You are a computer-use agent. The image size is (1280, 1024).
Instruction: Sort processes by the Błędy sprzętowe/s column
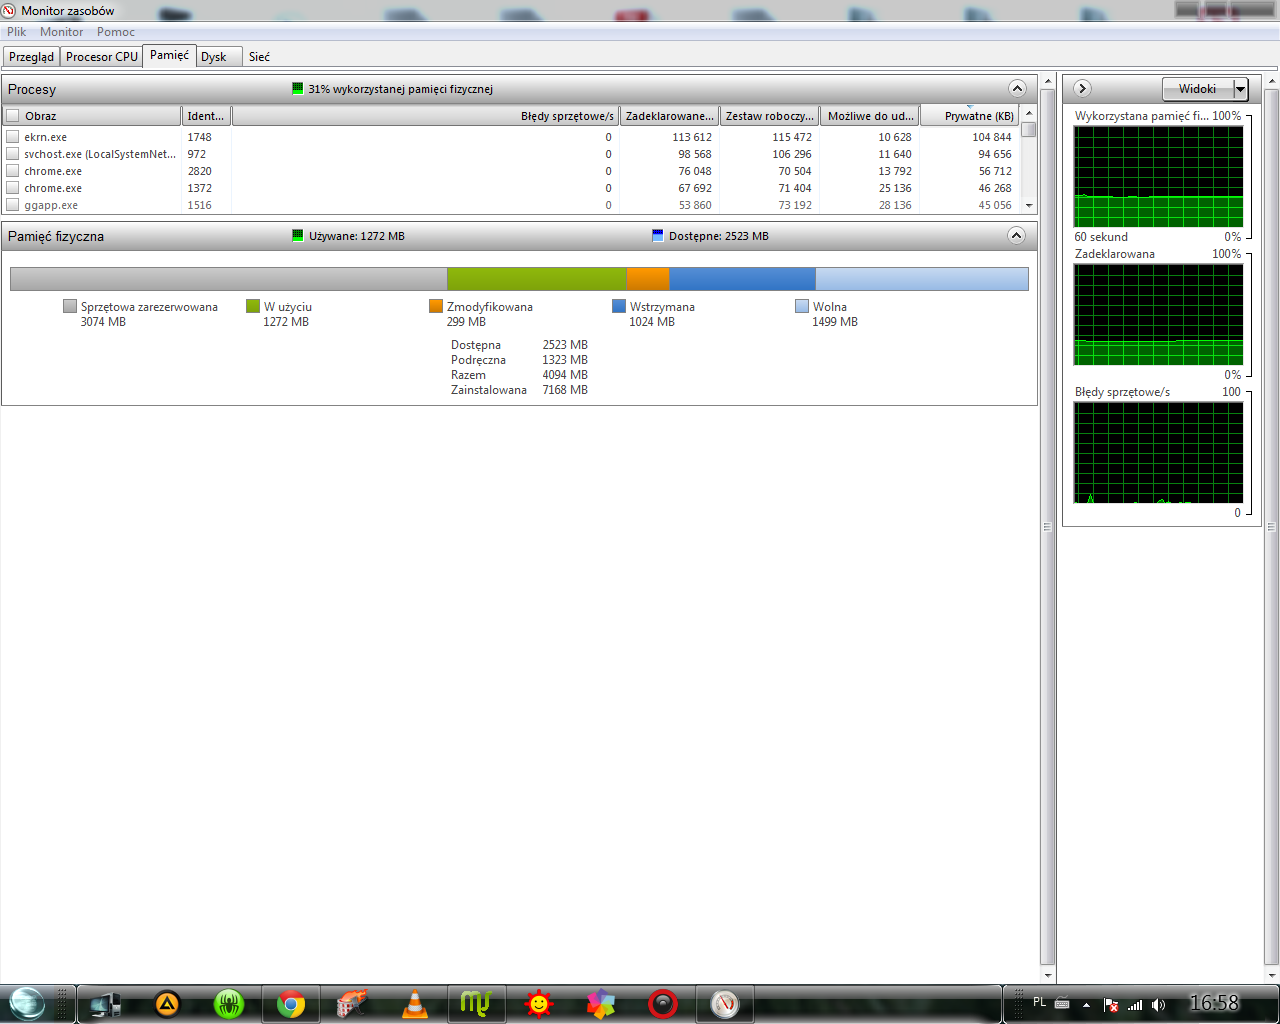coord(426,116)
